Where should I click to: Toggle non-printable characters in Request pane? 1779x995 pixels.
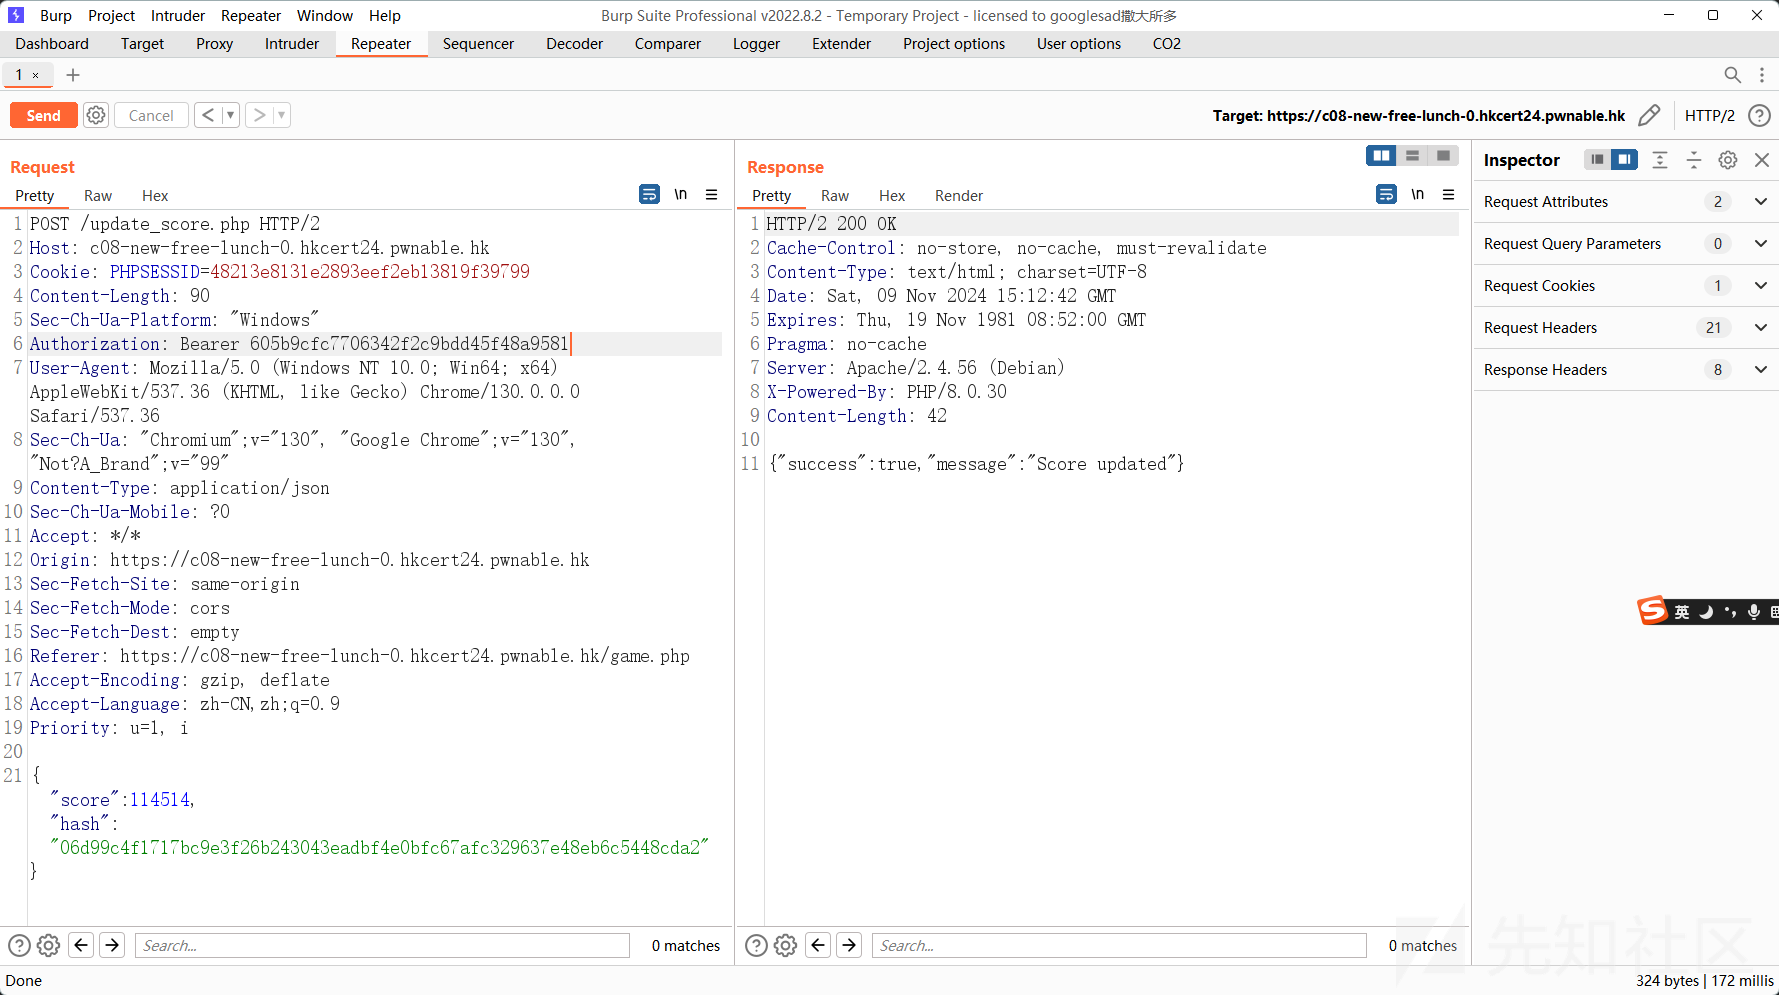681,194
